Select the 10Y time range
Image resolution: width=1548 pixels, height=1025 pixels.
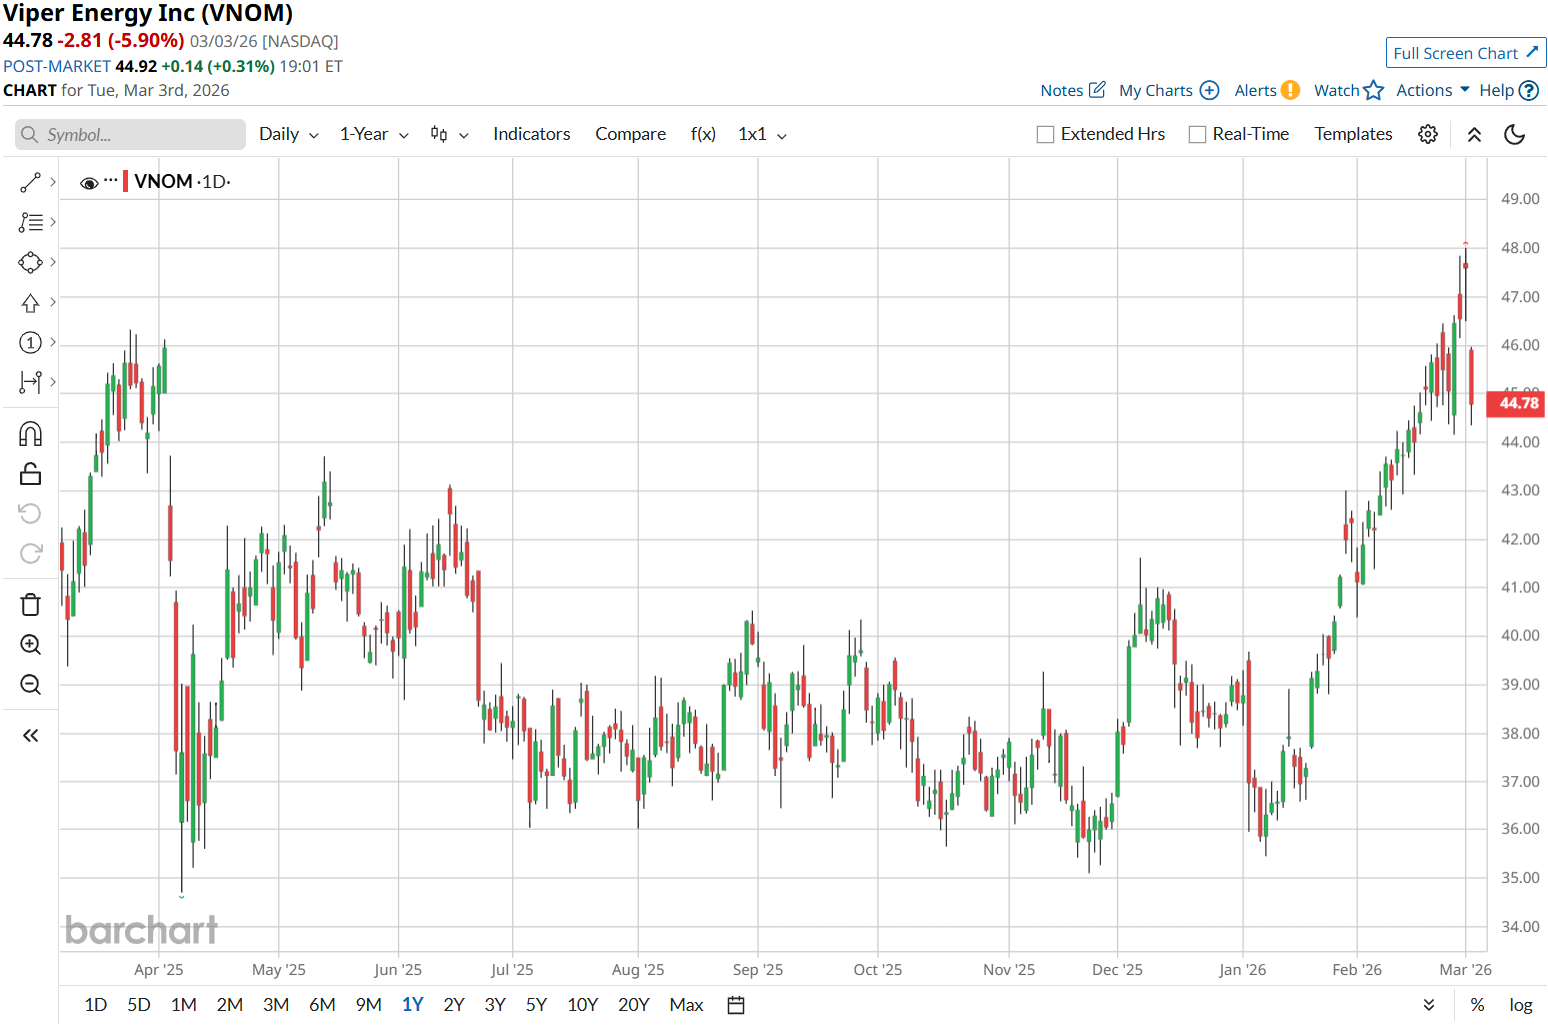point(582,1005)
